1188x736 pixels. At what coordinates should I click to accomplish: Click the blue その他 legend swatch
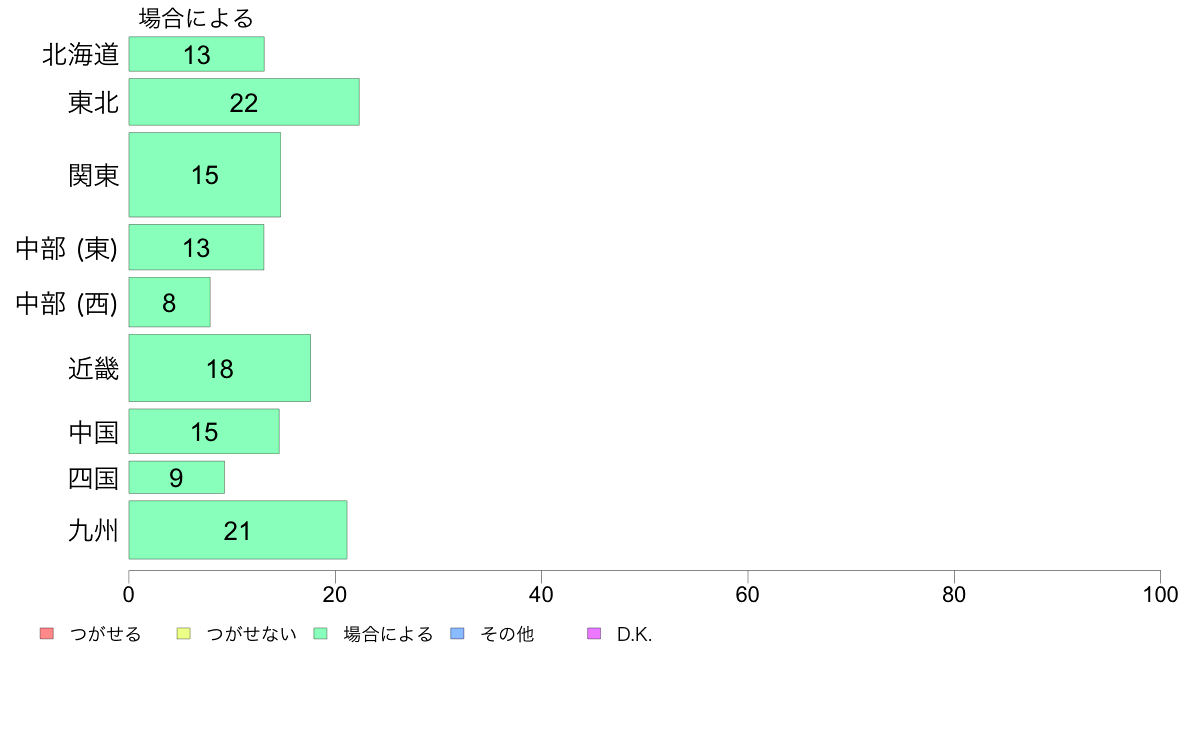point(458,634)
